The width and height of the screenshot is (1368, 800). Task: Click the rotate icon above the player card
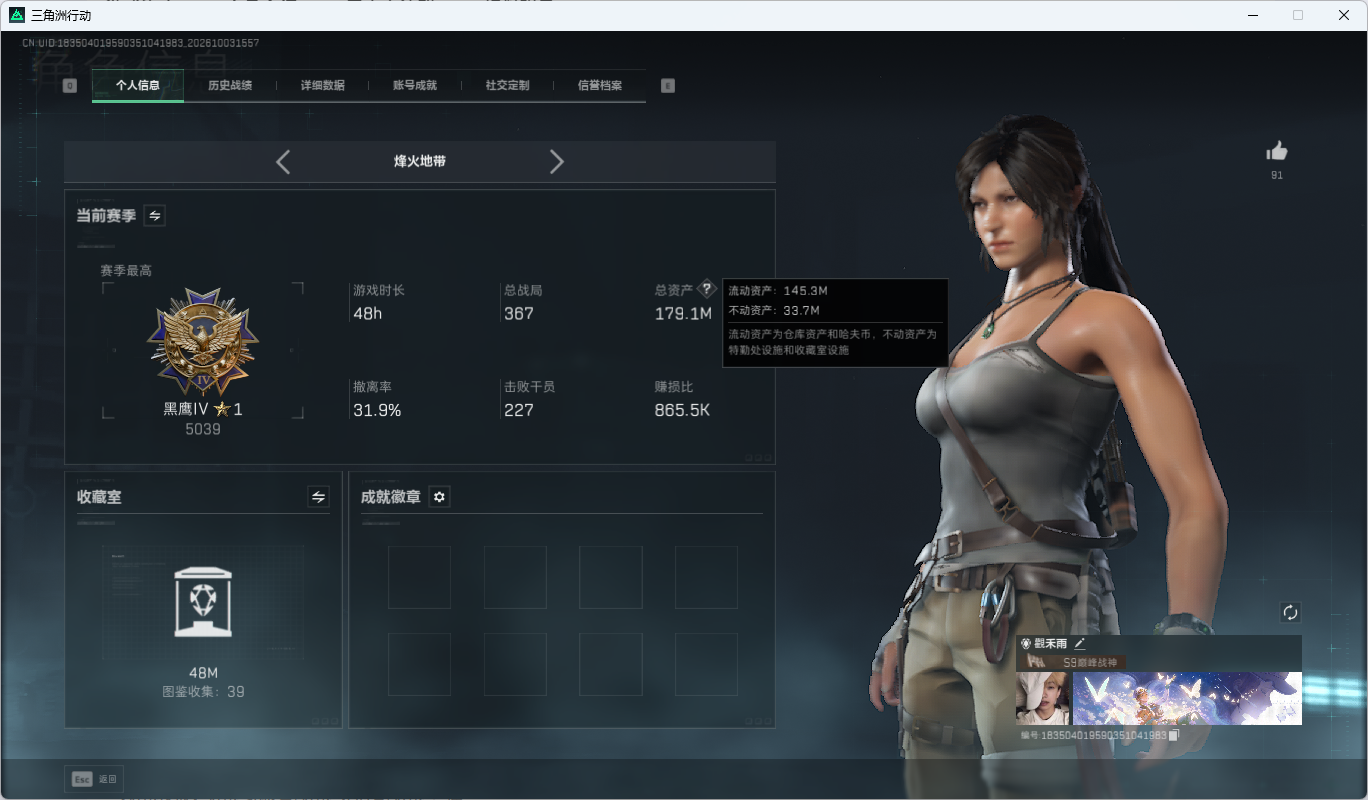[x=1290, y=612]
